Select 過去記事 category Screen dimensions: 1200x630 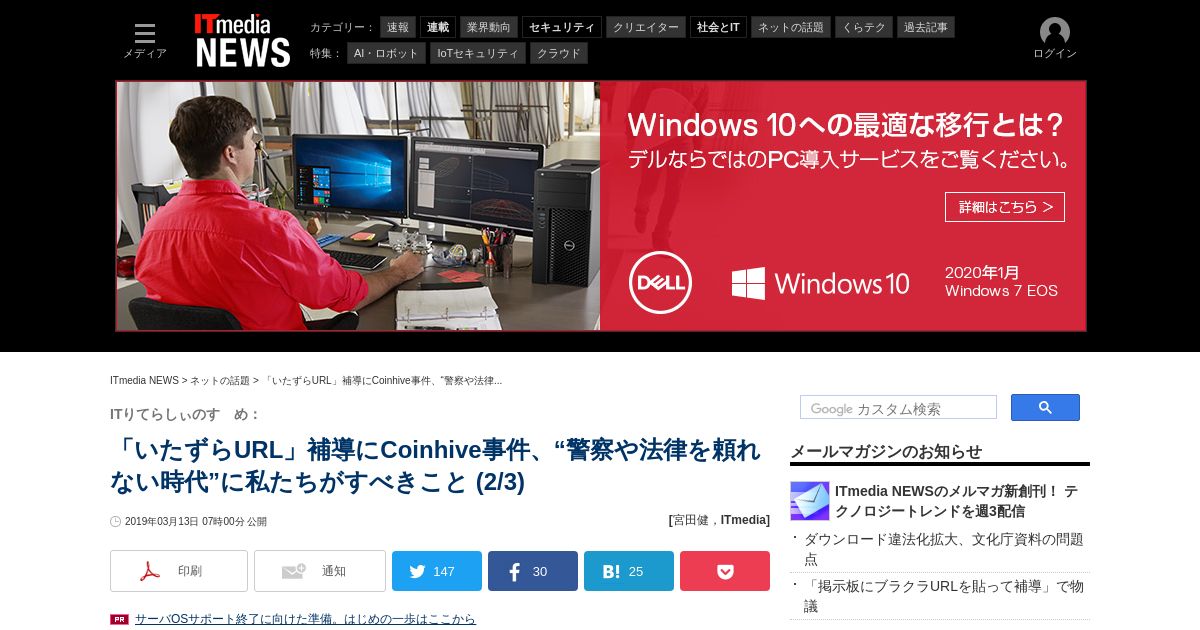pos(926,27)
